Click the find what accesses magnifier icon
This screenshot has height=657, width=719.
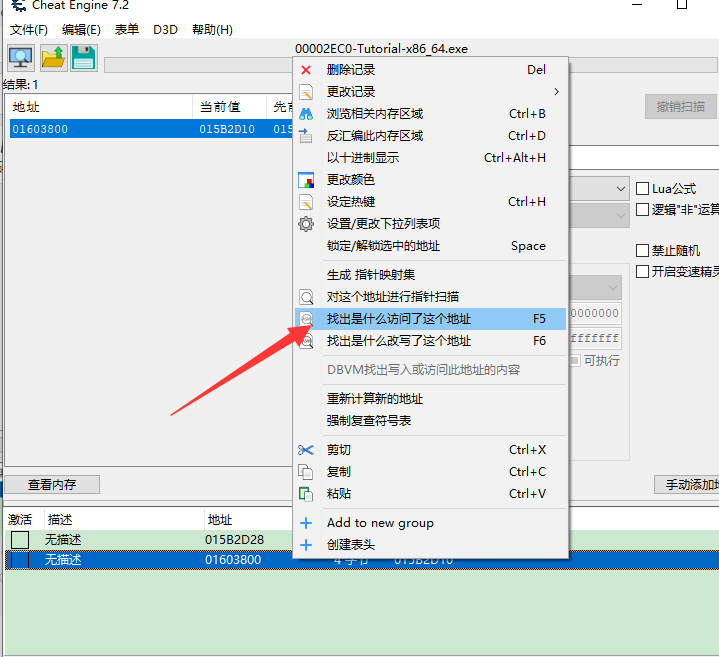click(x=306, y=319)
